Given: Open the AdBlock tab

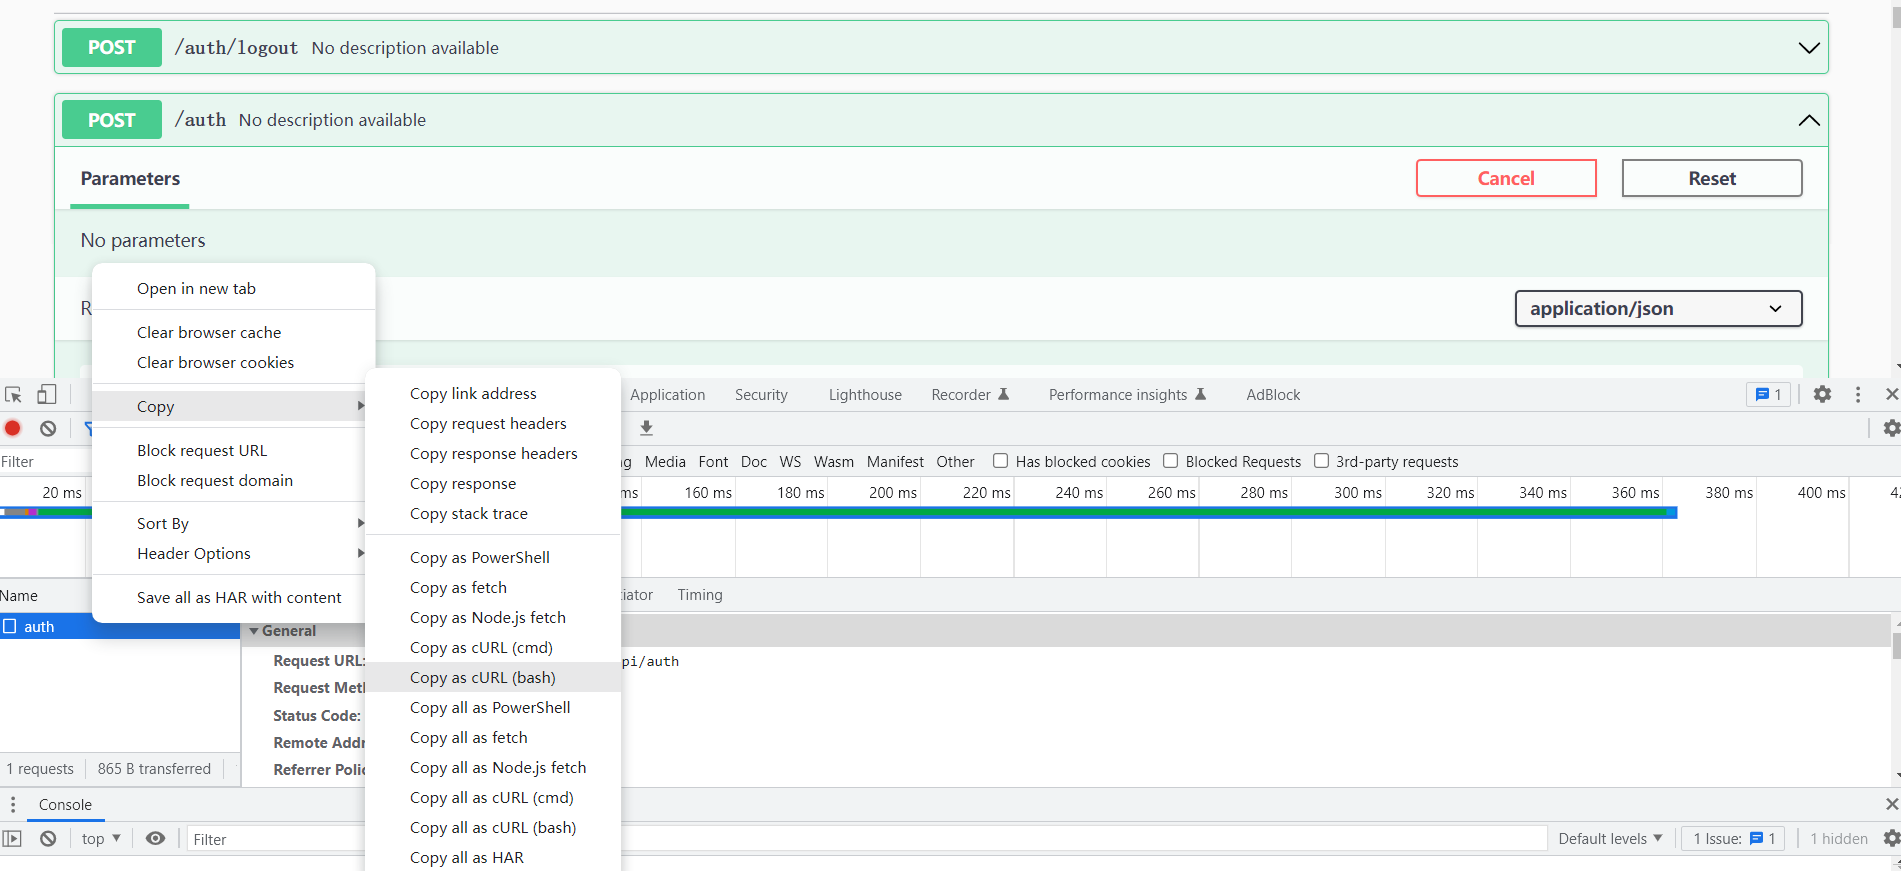Looking at the screenshot, I should pyautogui.click(x=1273, y=395).
